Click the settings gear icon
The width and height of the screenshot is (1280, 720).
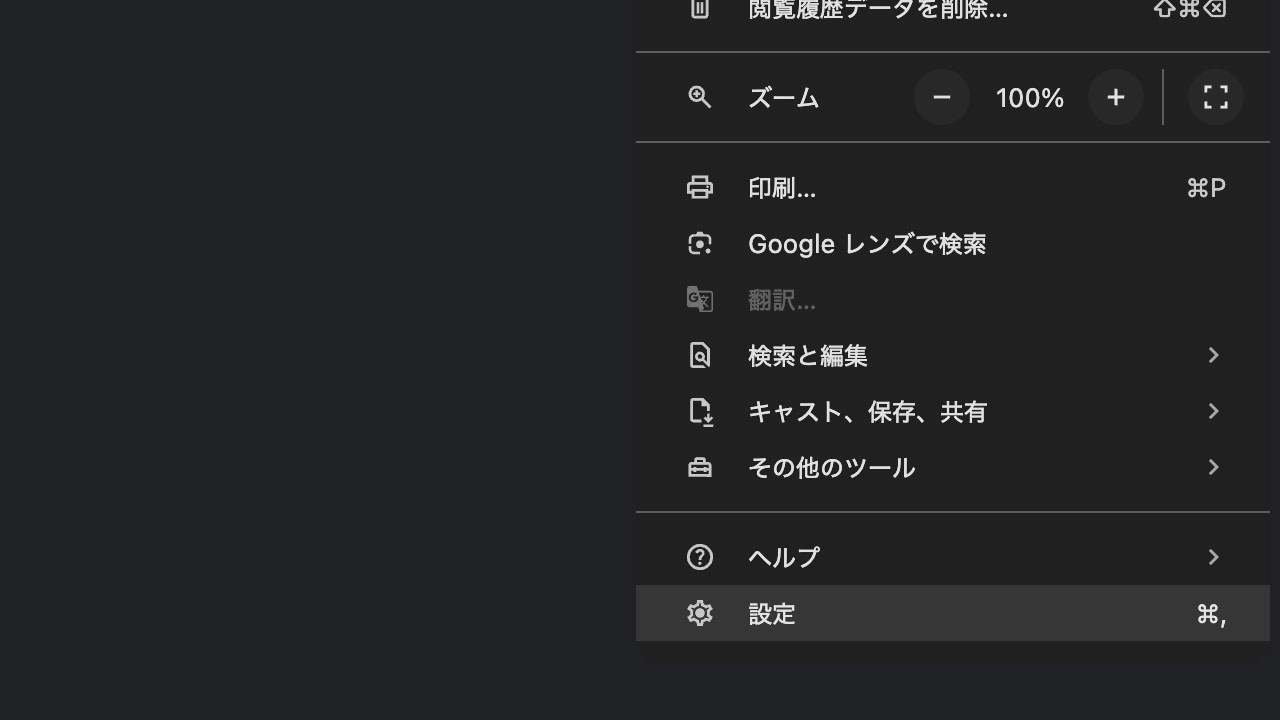point(700,613)
